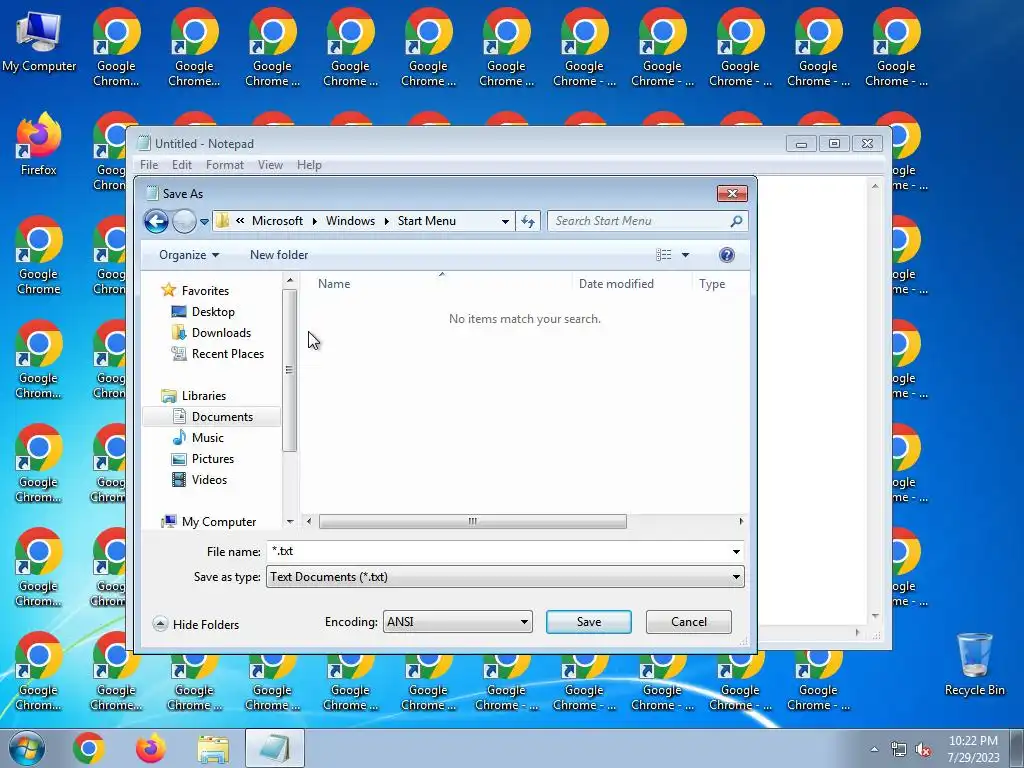This screenshot has width=1024, height=768.
Task: Click the magnifier search icon
Action: [736, 221]
